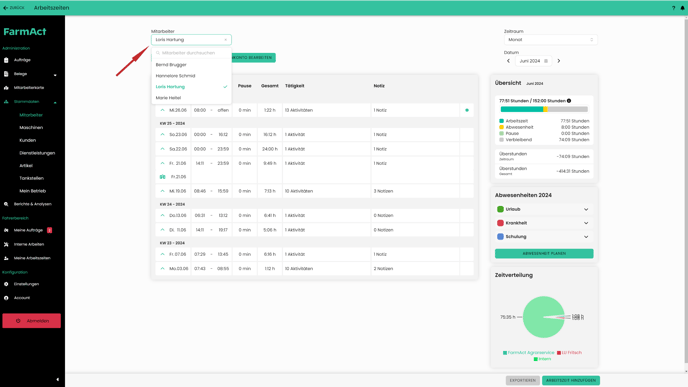The height and width of the screenshot is (387, 688).
Task: Open the Zeitraum Monat dropdown
Action: pyautogui.click(x=550, y=40)
